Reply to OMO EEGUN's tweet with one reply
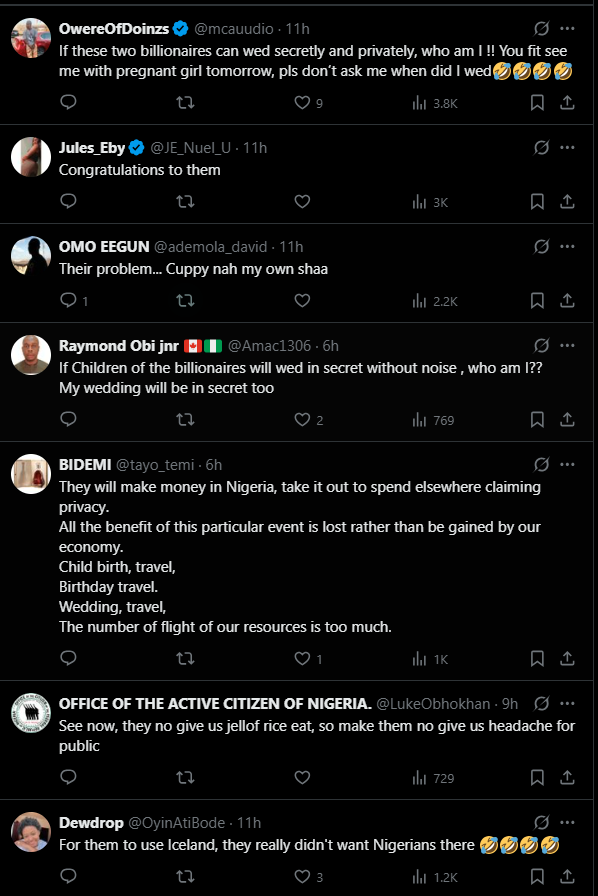The image size is (598, 896). tap(74, 301)
